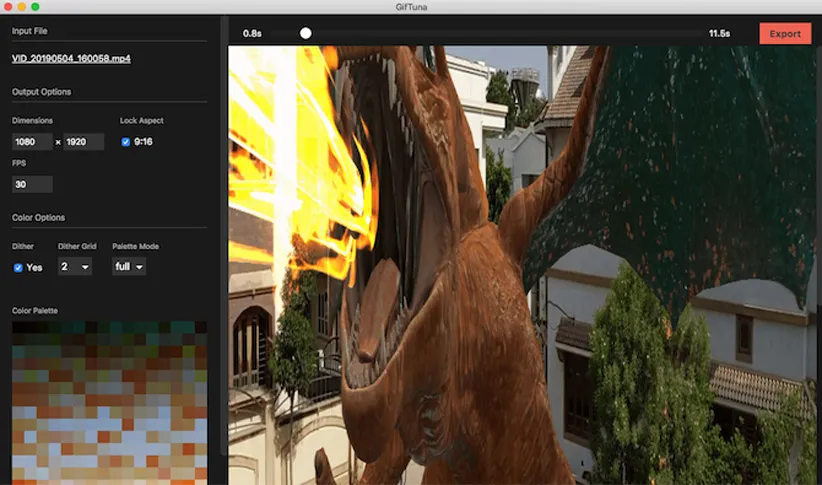Open the VID_20190504_160058.mp4 input file link
This screenshot has width=822, height=485.
pos(71,59)
